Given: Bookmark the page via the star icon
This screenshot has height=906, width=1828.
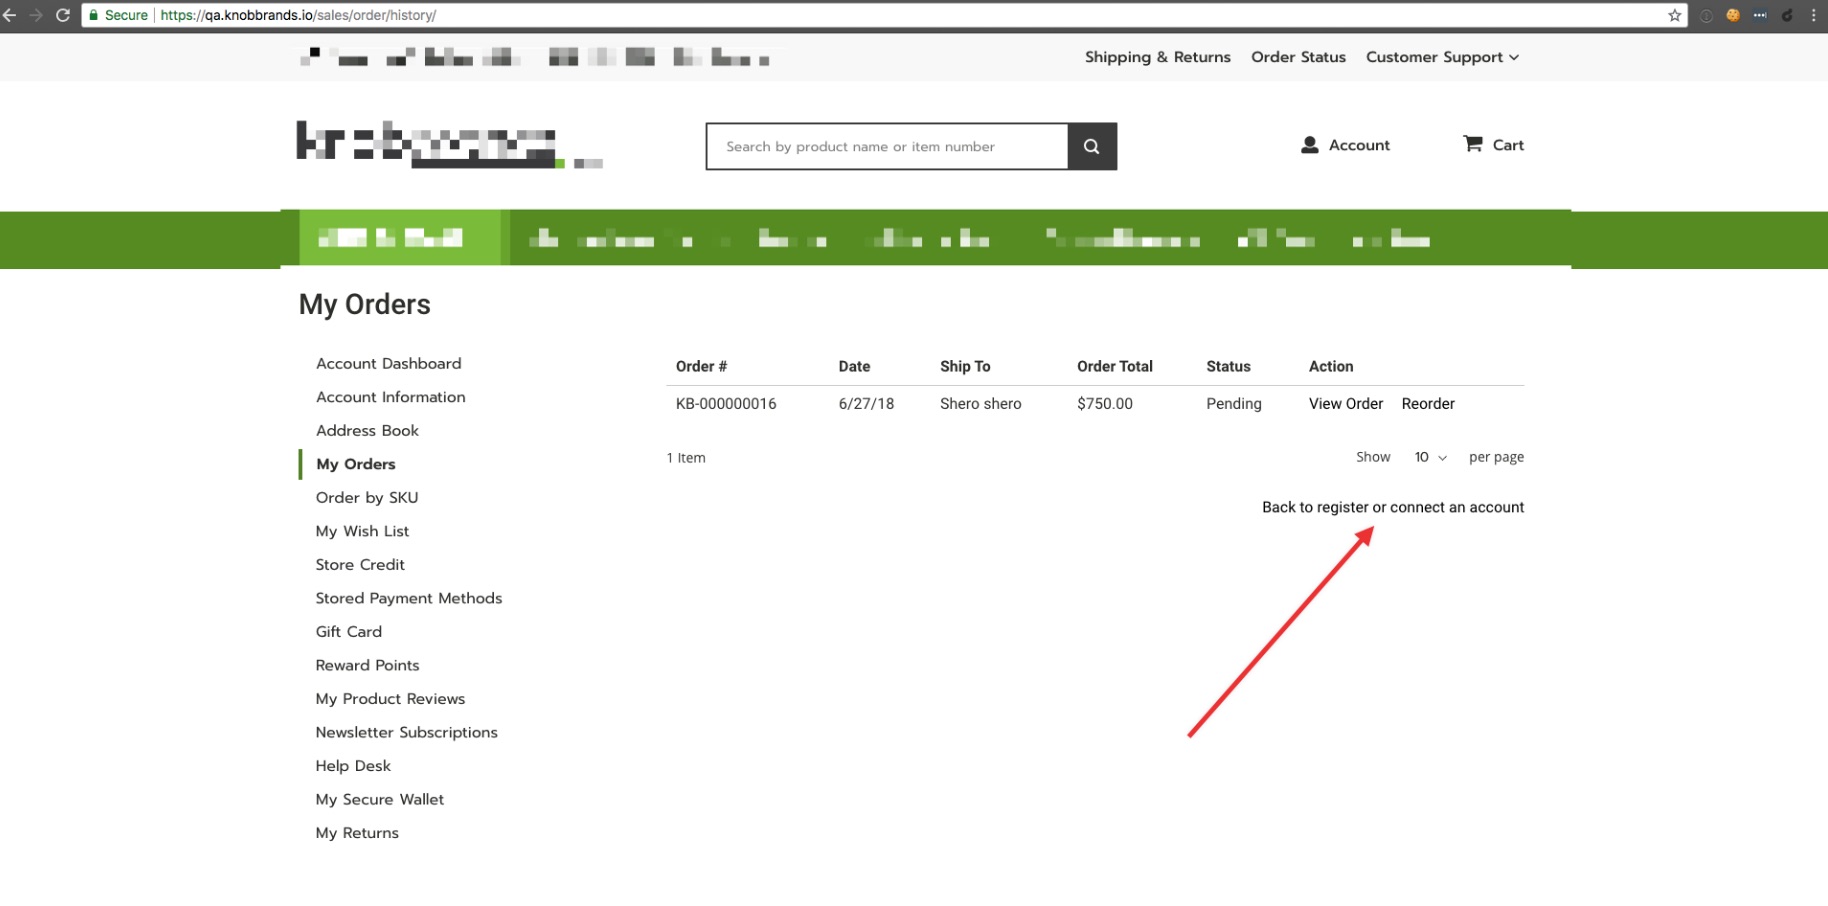Looking at the screenshot, I should pos(1673,15).
